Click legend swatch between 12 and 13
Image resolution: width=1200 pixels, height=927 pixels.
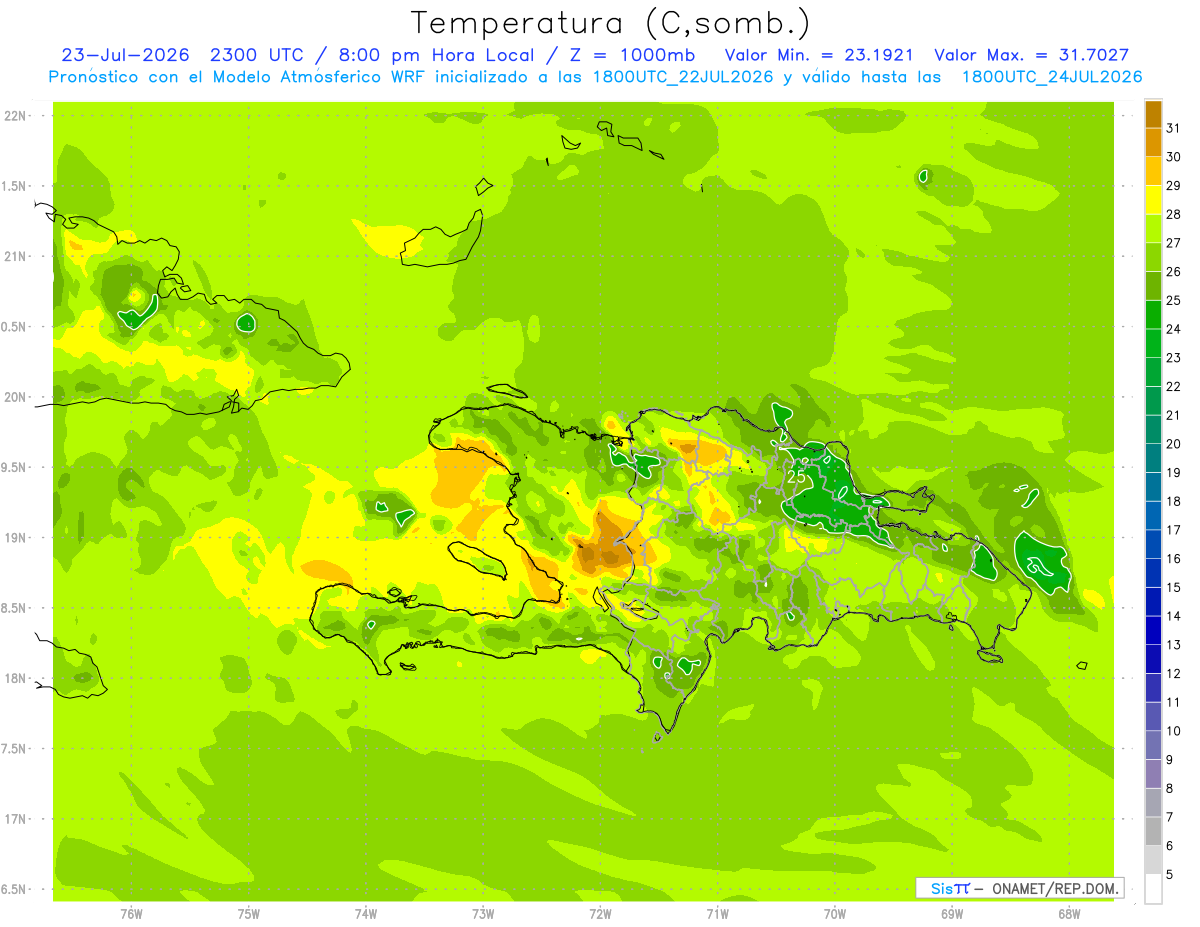click(1153, 660)
